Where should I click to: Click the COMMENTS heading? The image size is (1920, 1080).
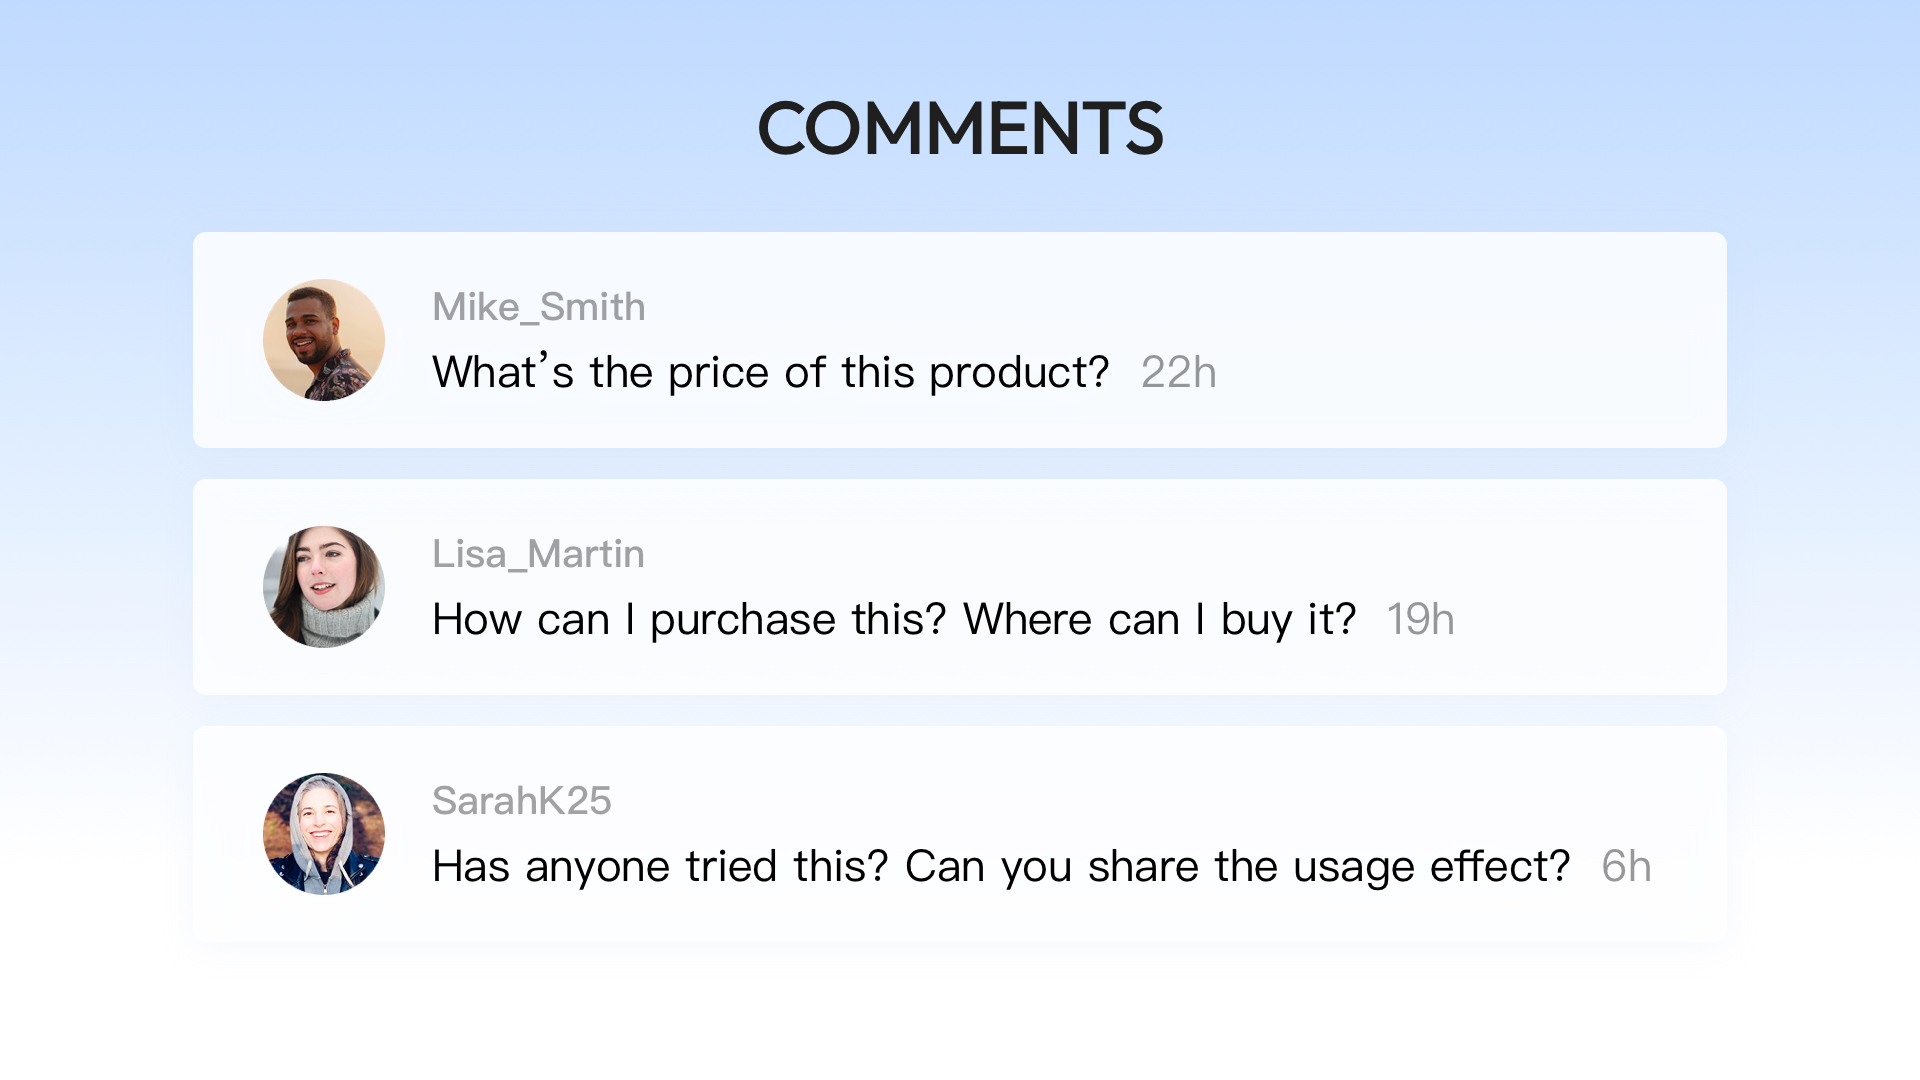point(960,129)
